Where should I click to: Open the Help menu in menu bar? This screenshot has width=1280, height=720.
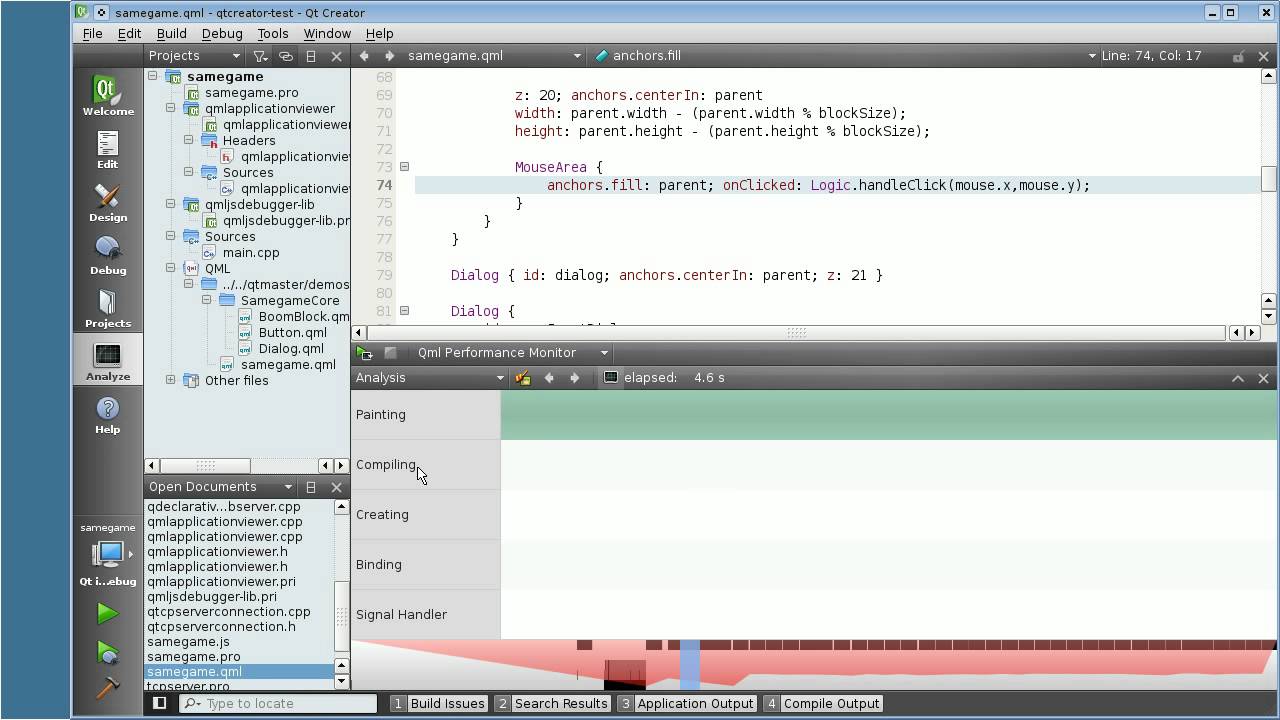pyautogui.click(x=379, y=33)
